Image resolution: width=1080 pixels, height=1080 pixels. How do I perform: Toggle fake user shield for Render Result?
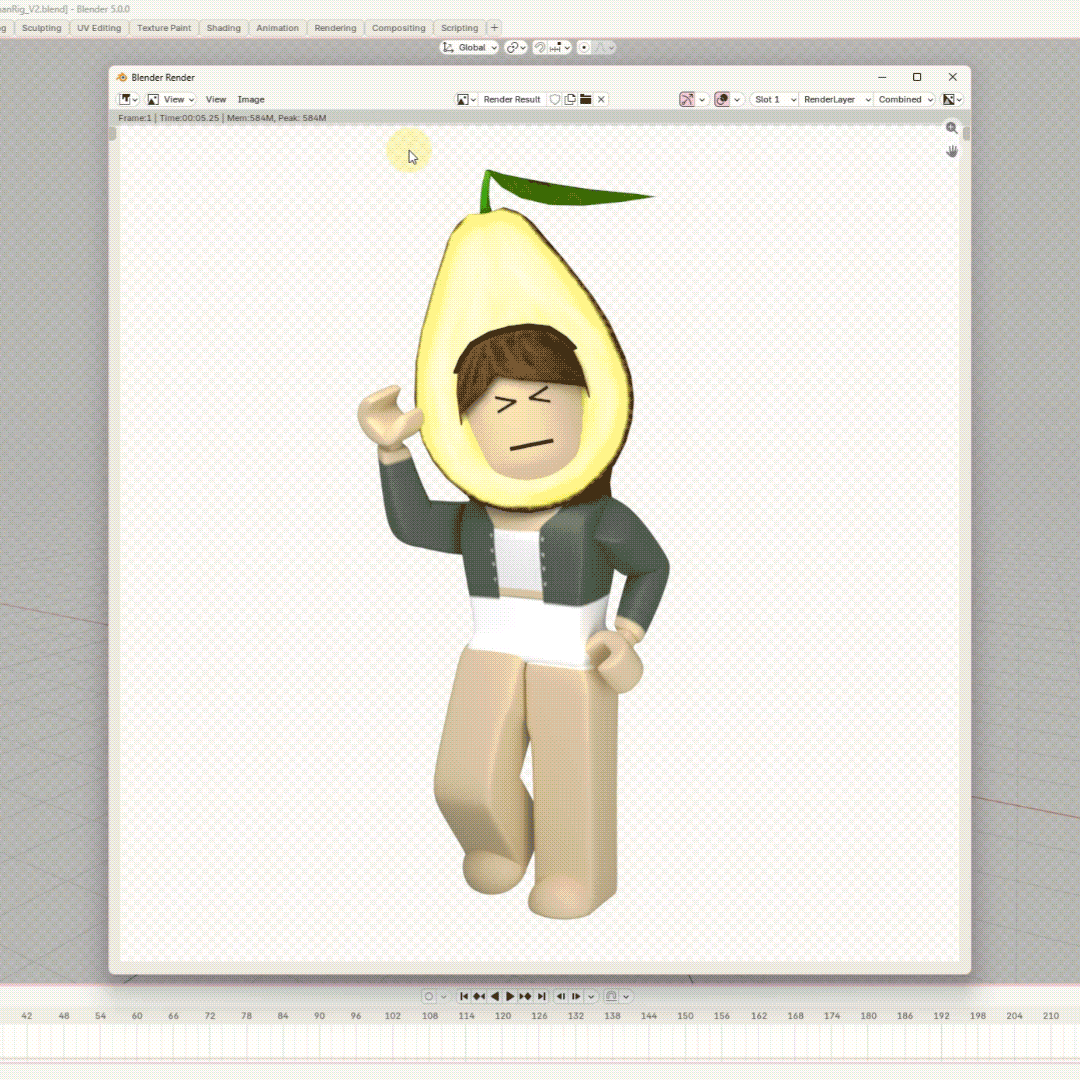click(554, 99)
